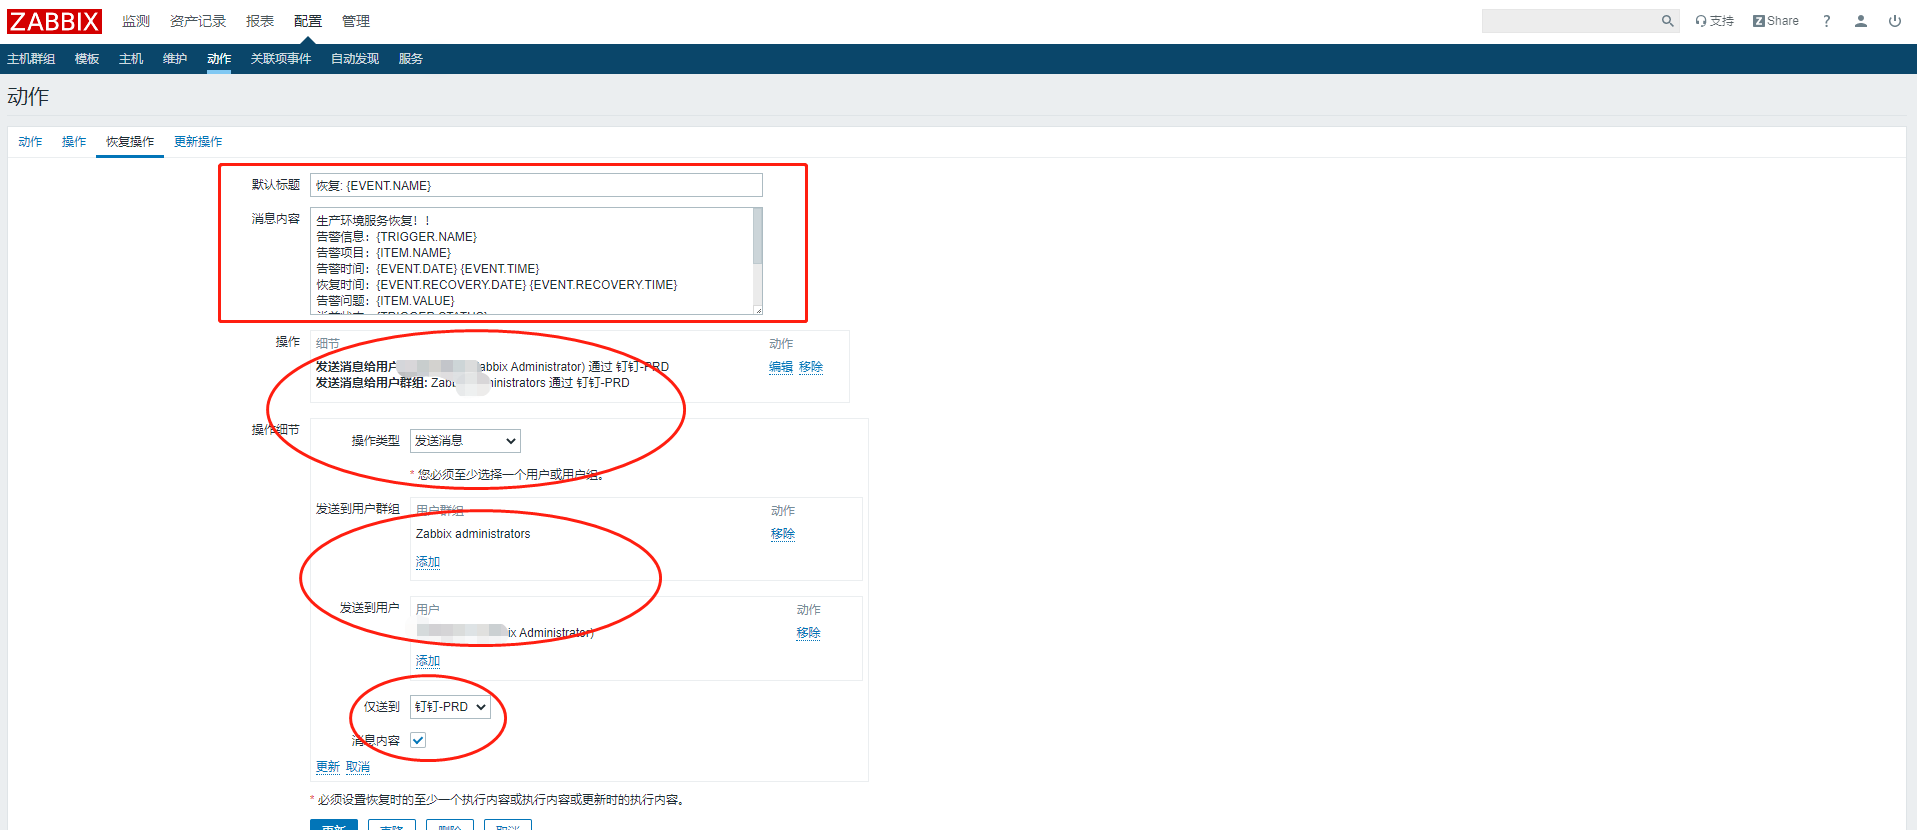Click the magnifier search icon
This screenshot has width=1917, height=830.
pyautogui.click(x=1667, y=21)
